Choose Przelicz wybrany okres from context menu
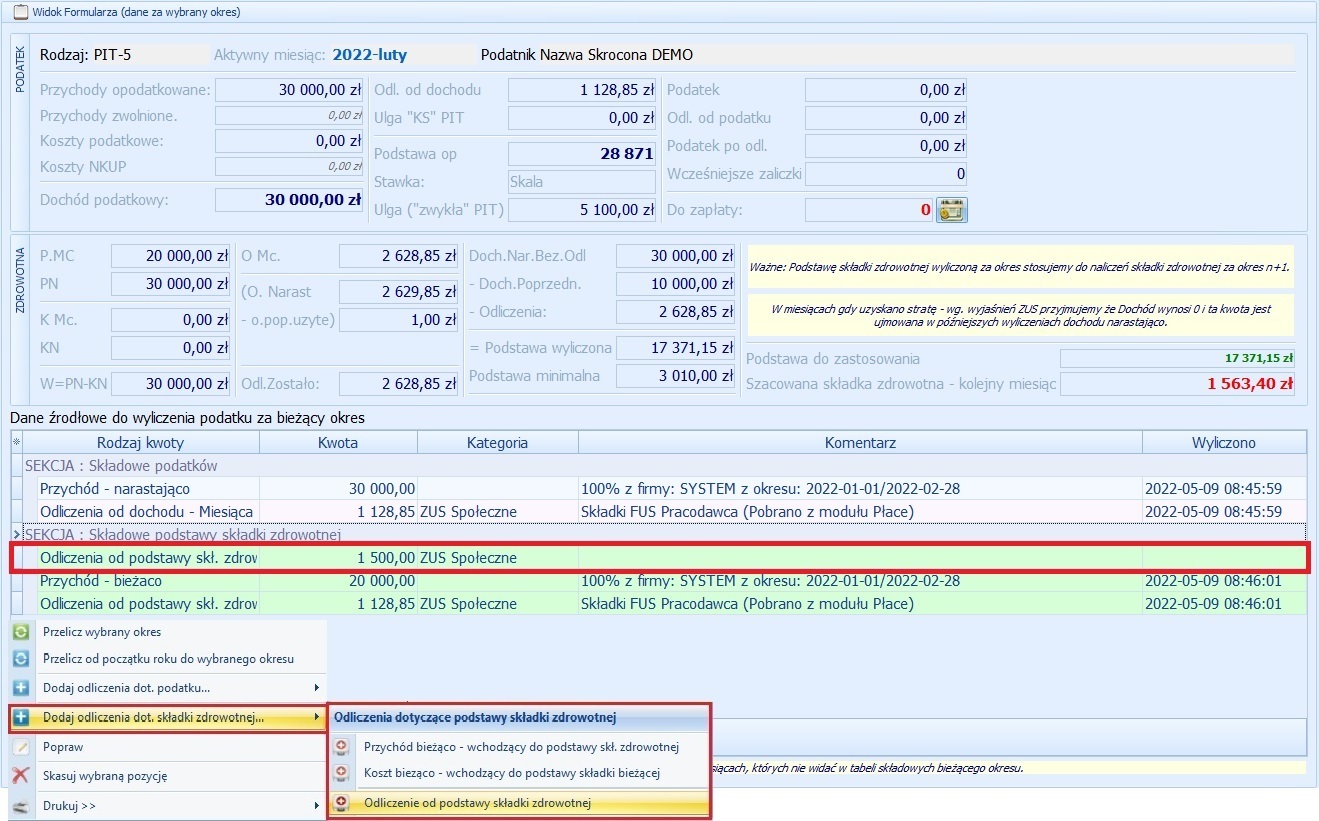Image resolution: width=1319 pixels, height=821 pixels. pos(168,632)
